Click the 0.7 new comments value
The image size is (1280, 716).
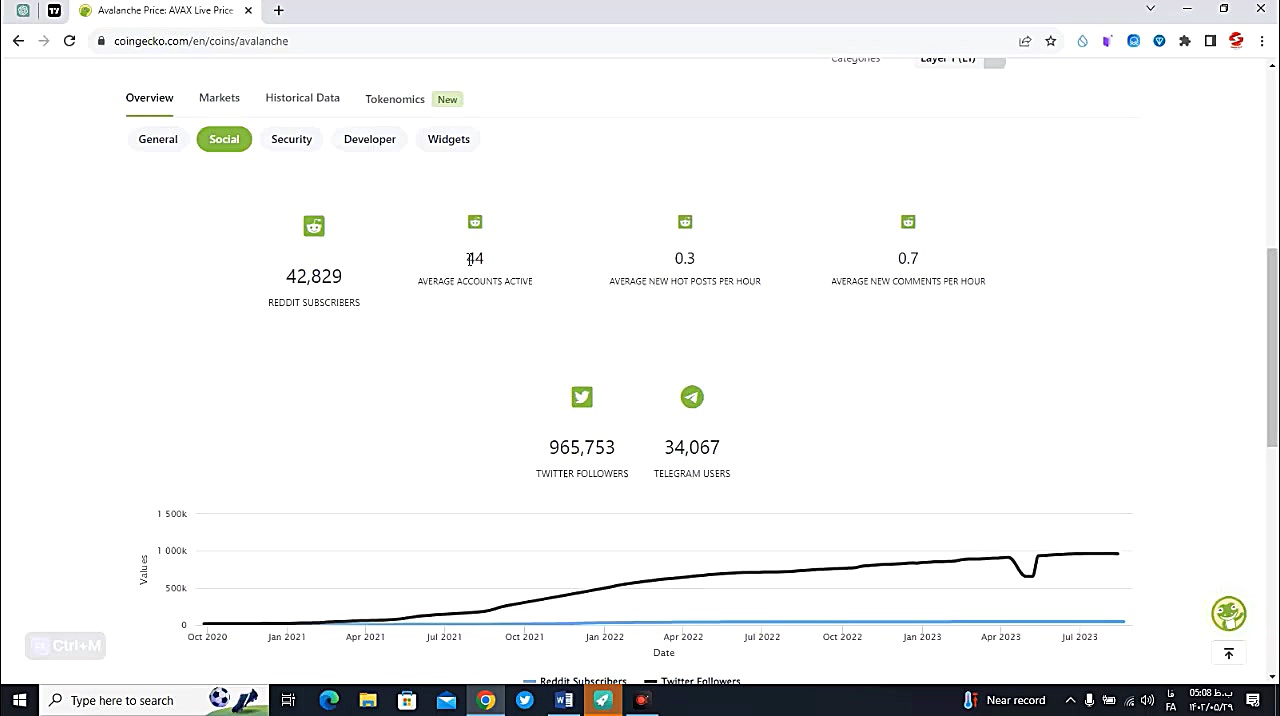[x=908, y=258]
